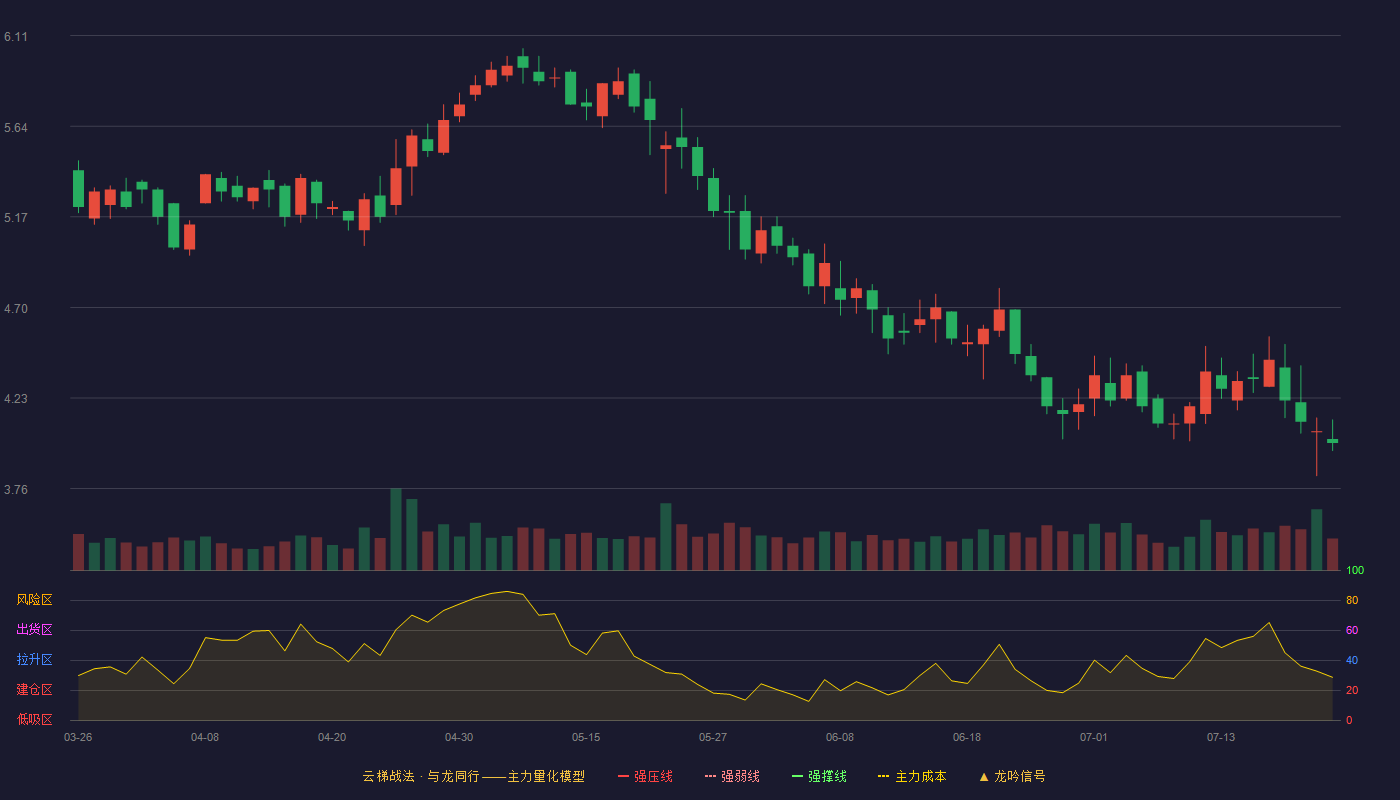Select the 低吸区 zone label

(34, 719)
